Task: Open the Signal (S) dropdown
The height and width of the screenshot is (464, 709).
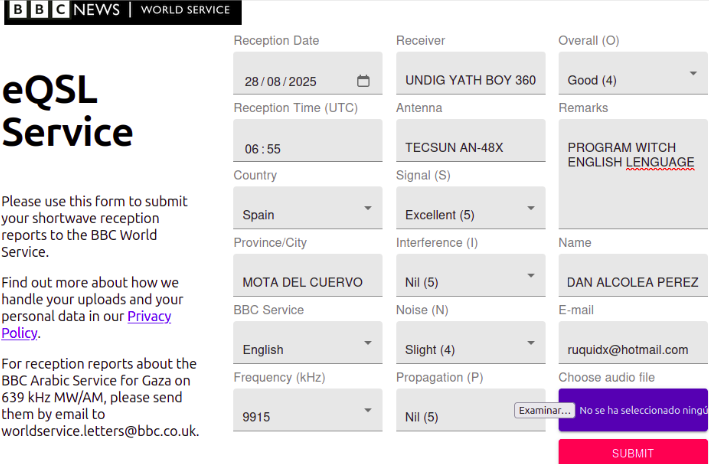Action: tap(470, 208)
